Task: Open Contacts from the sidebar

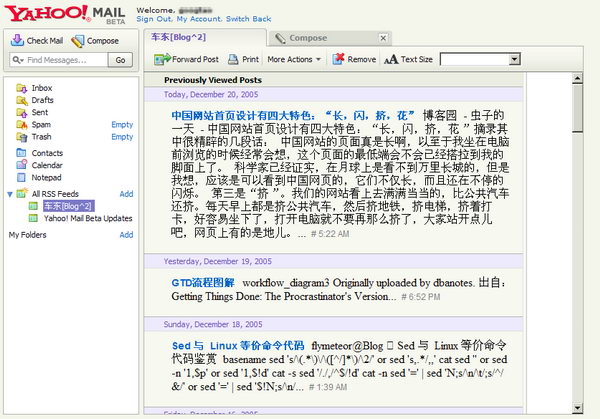Action: 46,153
